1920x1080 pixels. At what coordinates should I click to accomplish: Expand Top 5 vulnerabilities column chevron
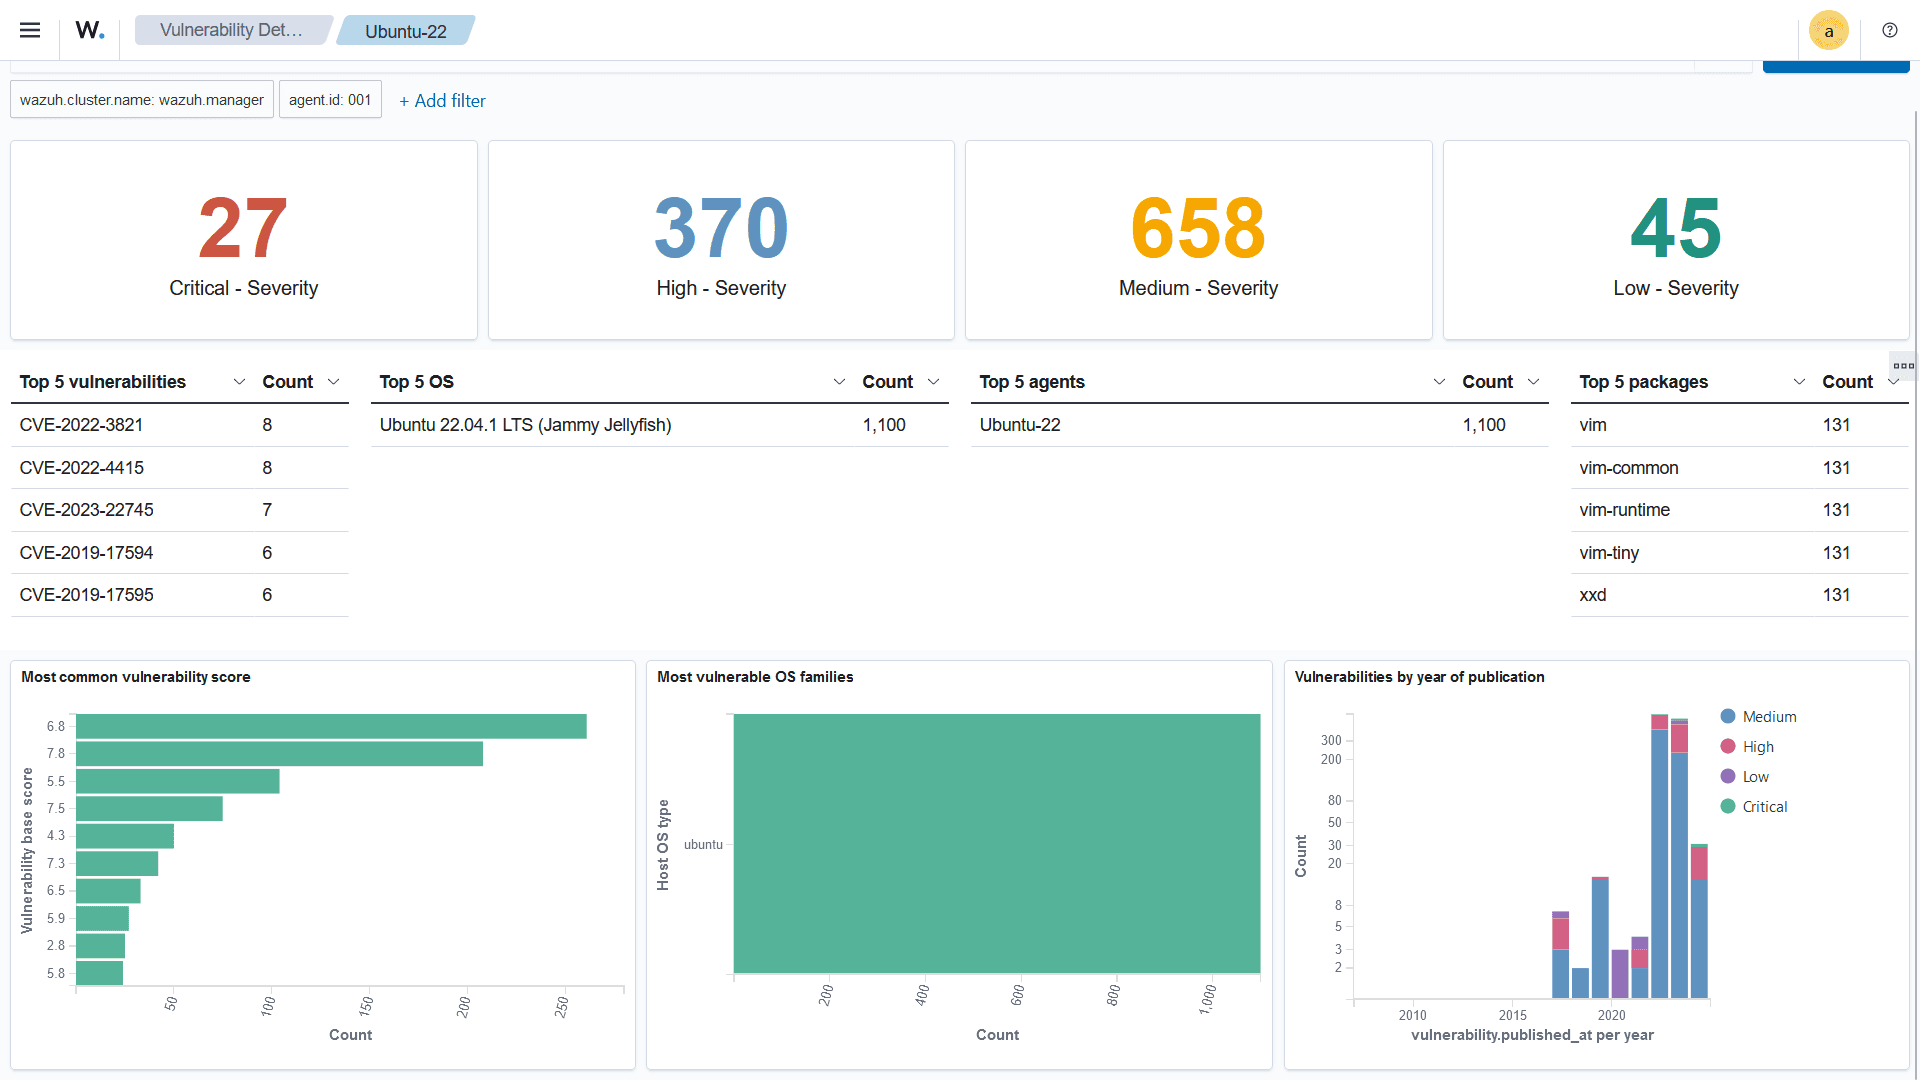click(239, 382)
